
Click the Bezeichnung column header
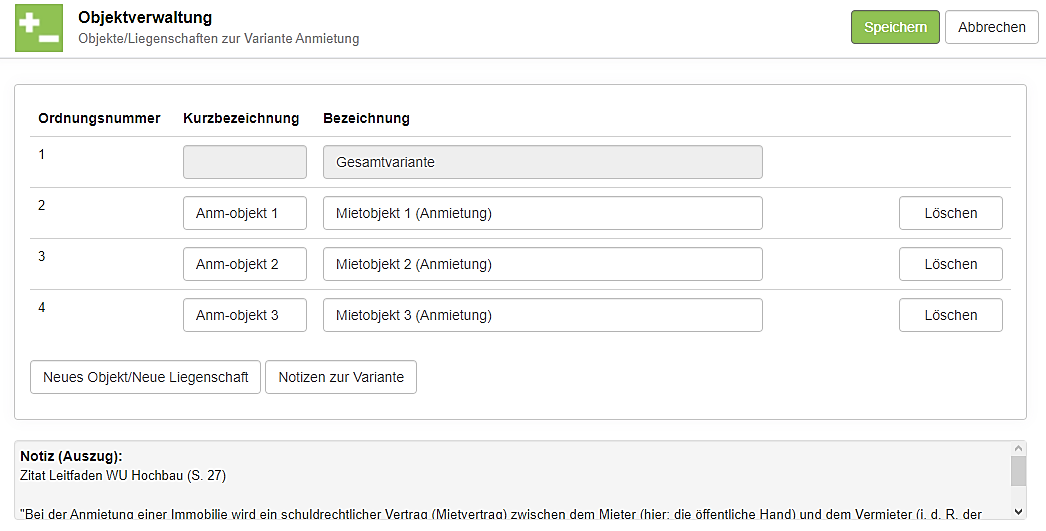coord(366,118)
